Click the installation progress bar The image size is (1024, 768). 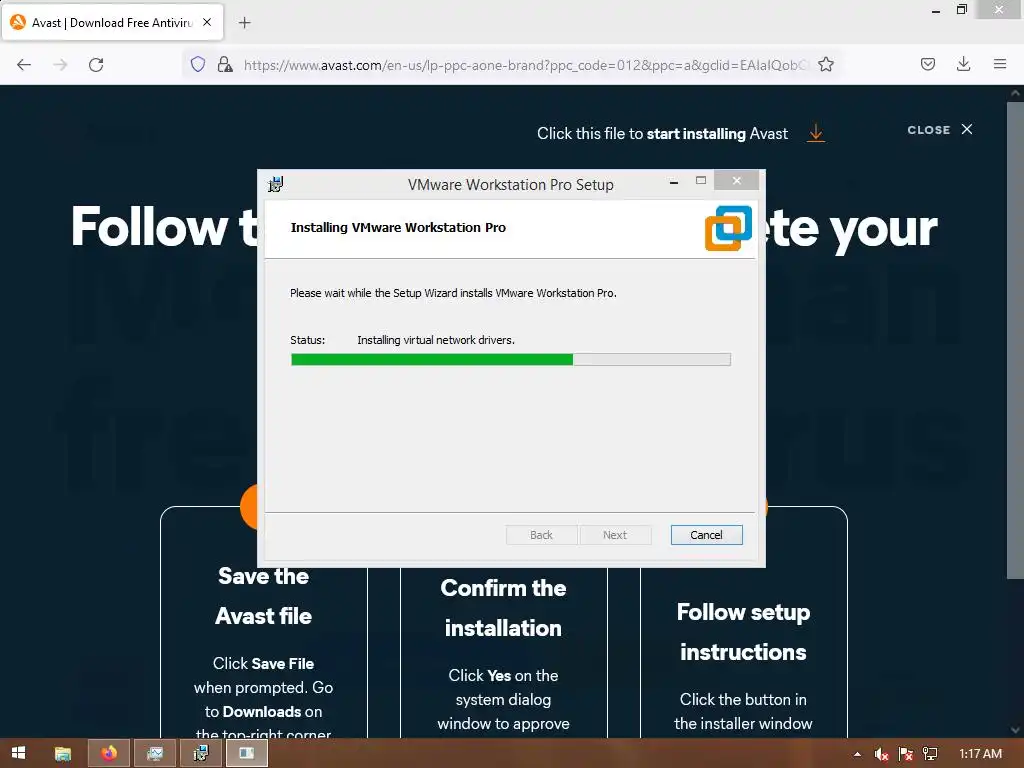(x=511, y=359)
